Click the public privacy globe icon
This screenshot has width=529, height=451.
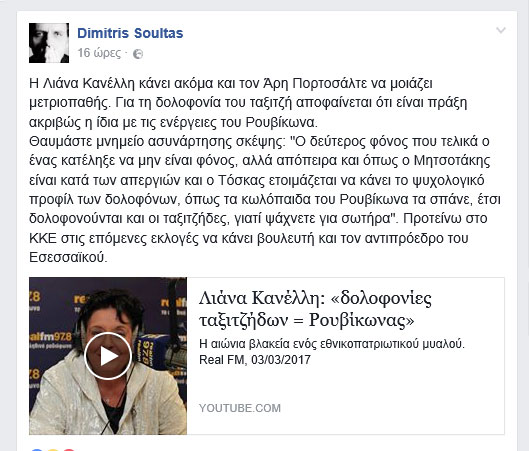point(138,54)
